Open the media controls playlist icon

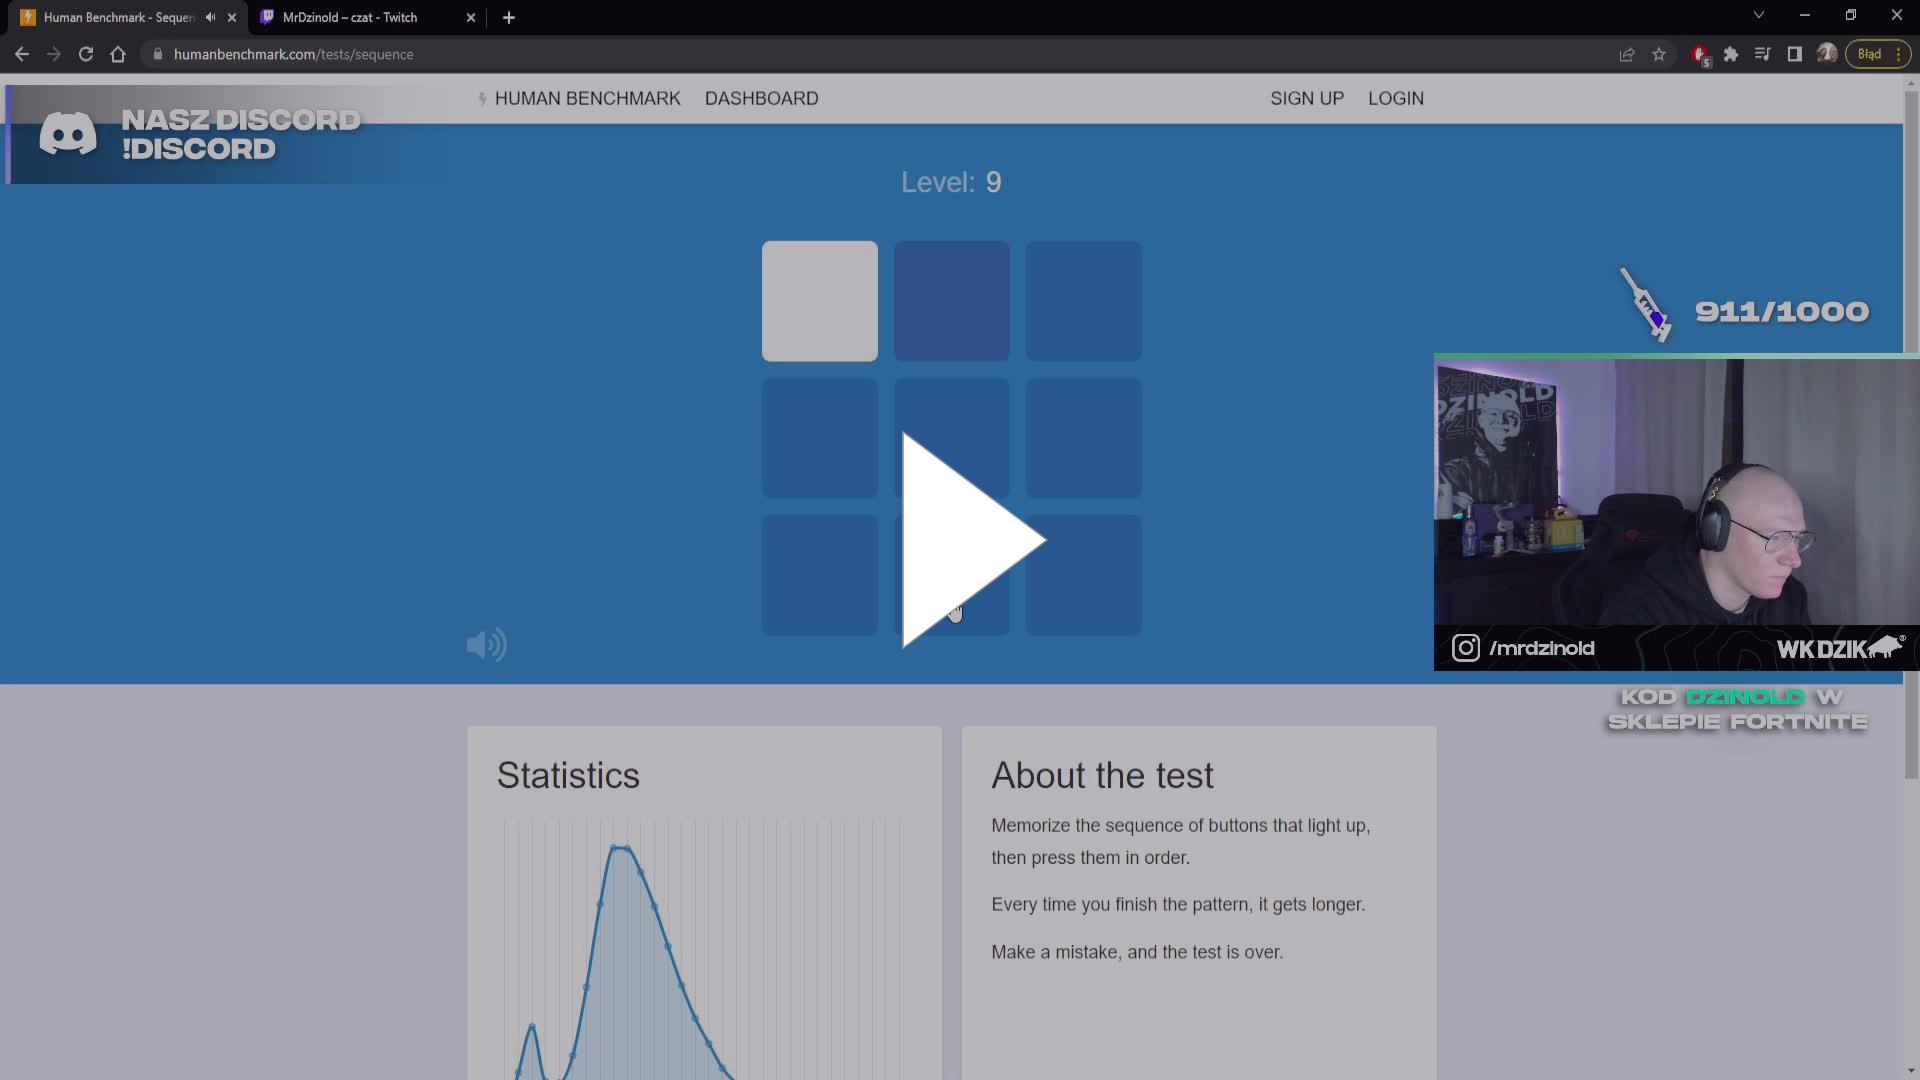[x=1763, y=54]
